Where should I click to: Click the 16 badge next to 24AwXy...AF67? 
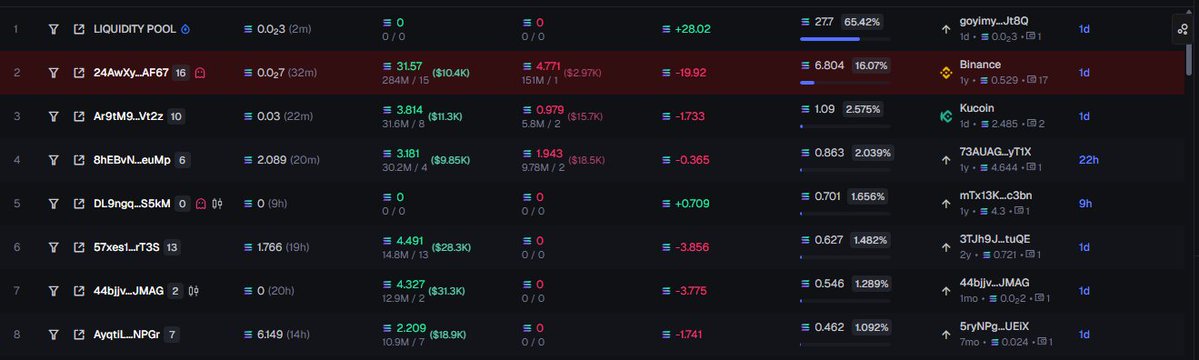(x=180, y=73)
